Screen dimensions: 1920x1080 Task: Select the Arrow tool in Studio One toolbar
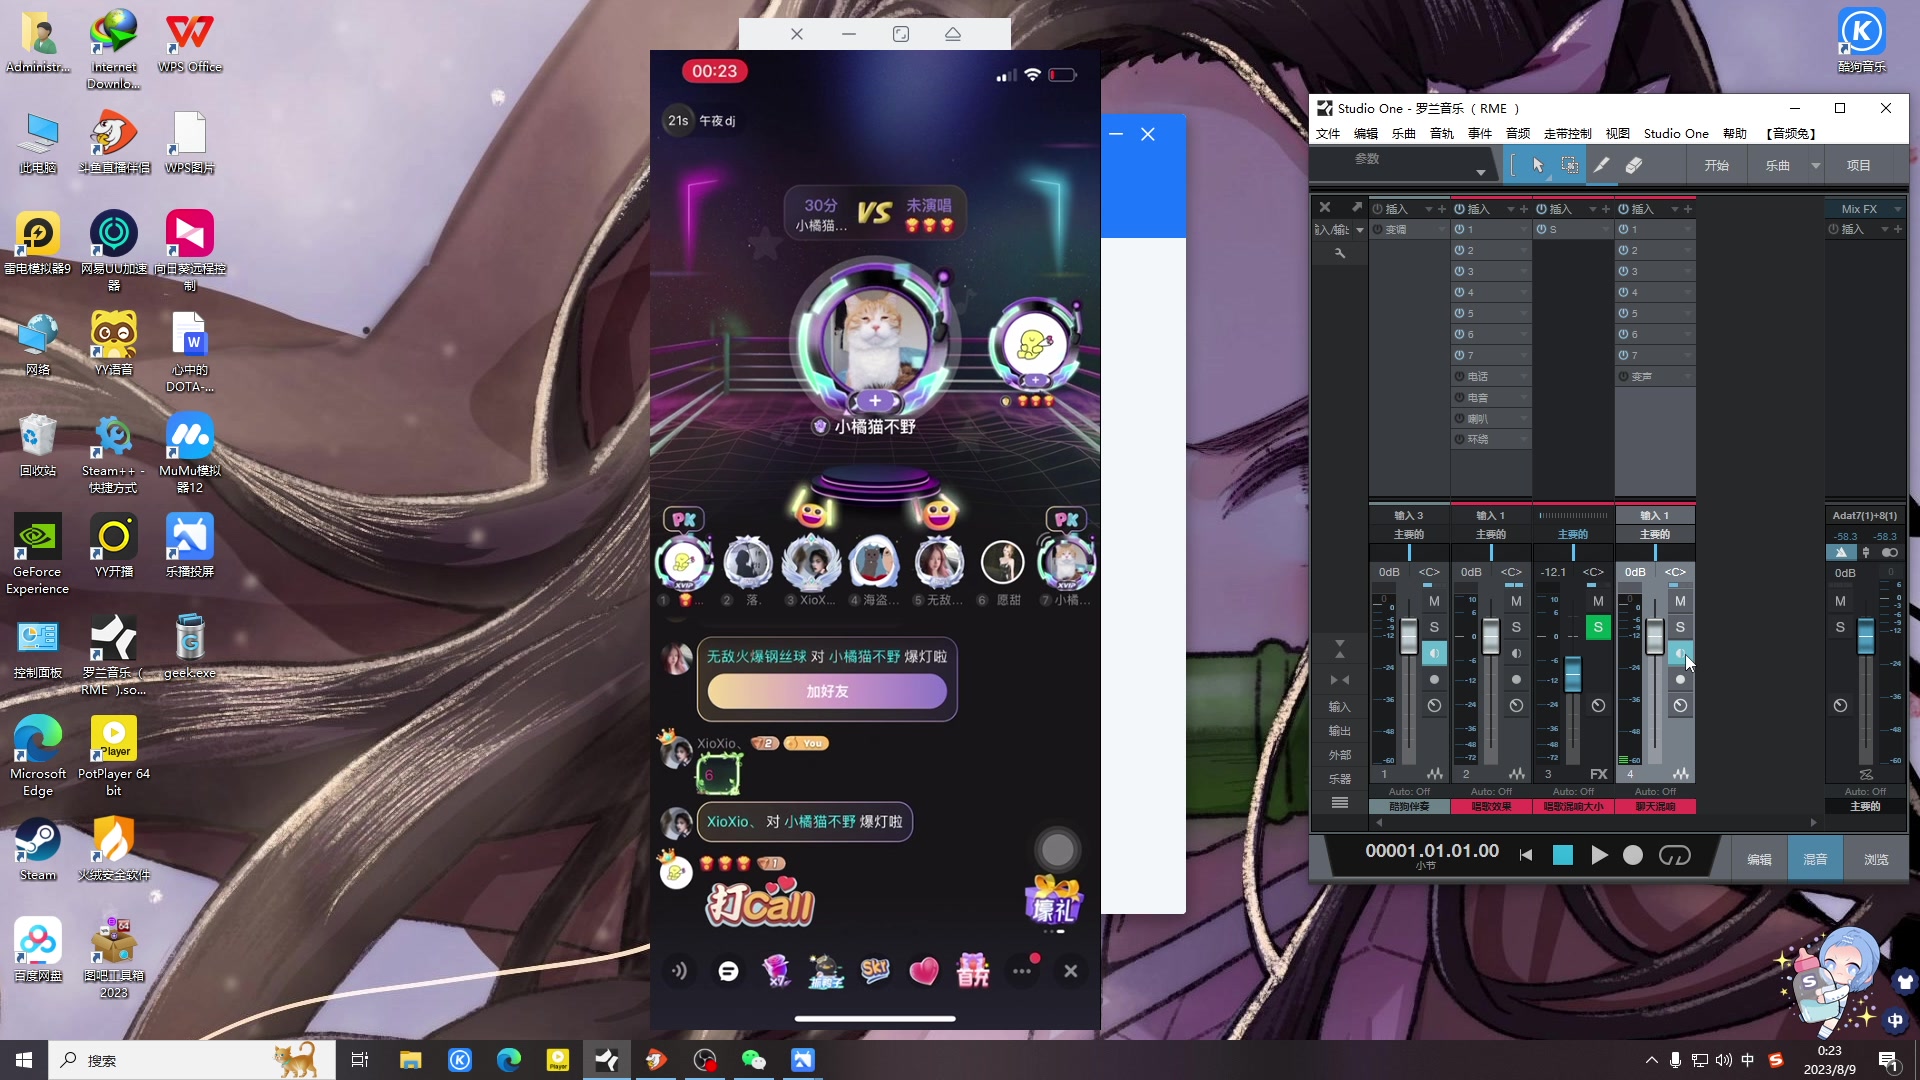[1538, 166]
